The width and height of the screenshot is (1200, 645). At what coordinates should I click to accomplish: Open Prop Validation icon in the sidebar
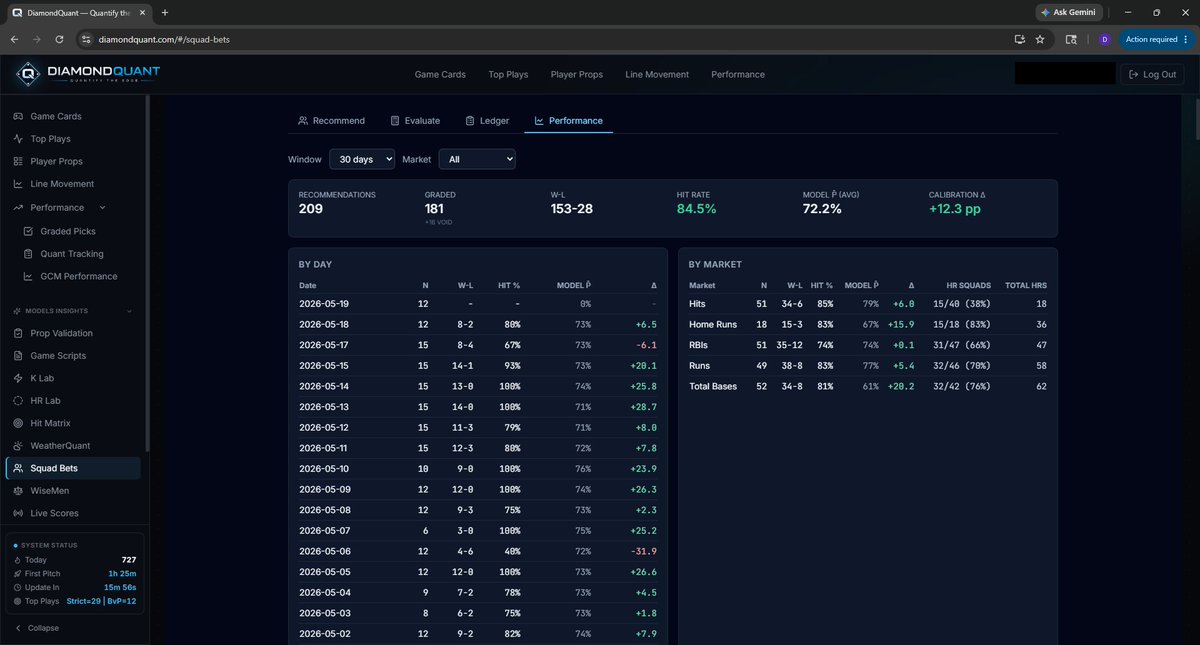pyautogui.click(x=18, y=333)
